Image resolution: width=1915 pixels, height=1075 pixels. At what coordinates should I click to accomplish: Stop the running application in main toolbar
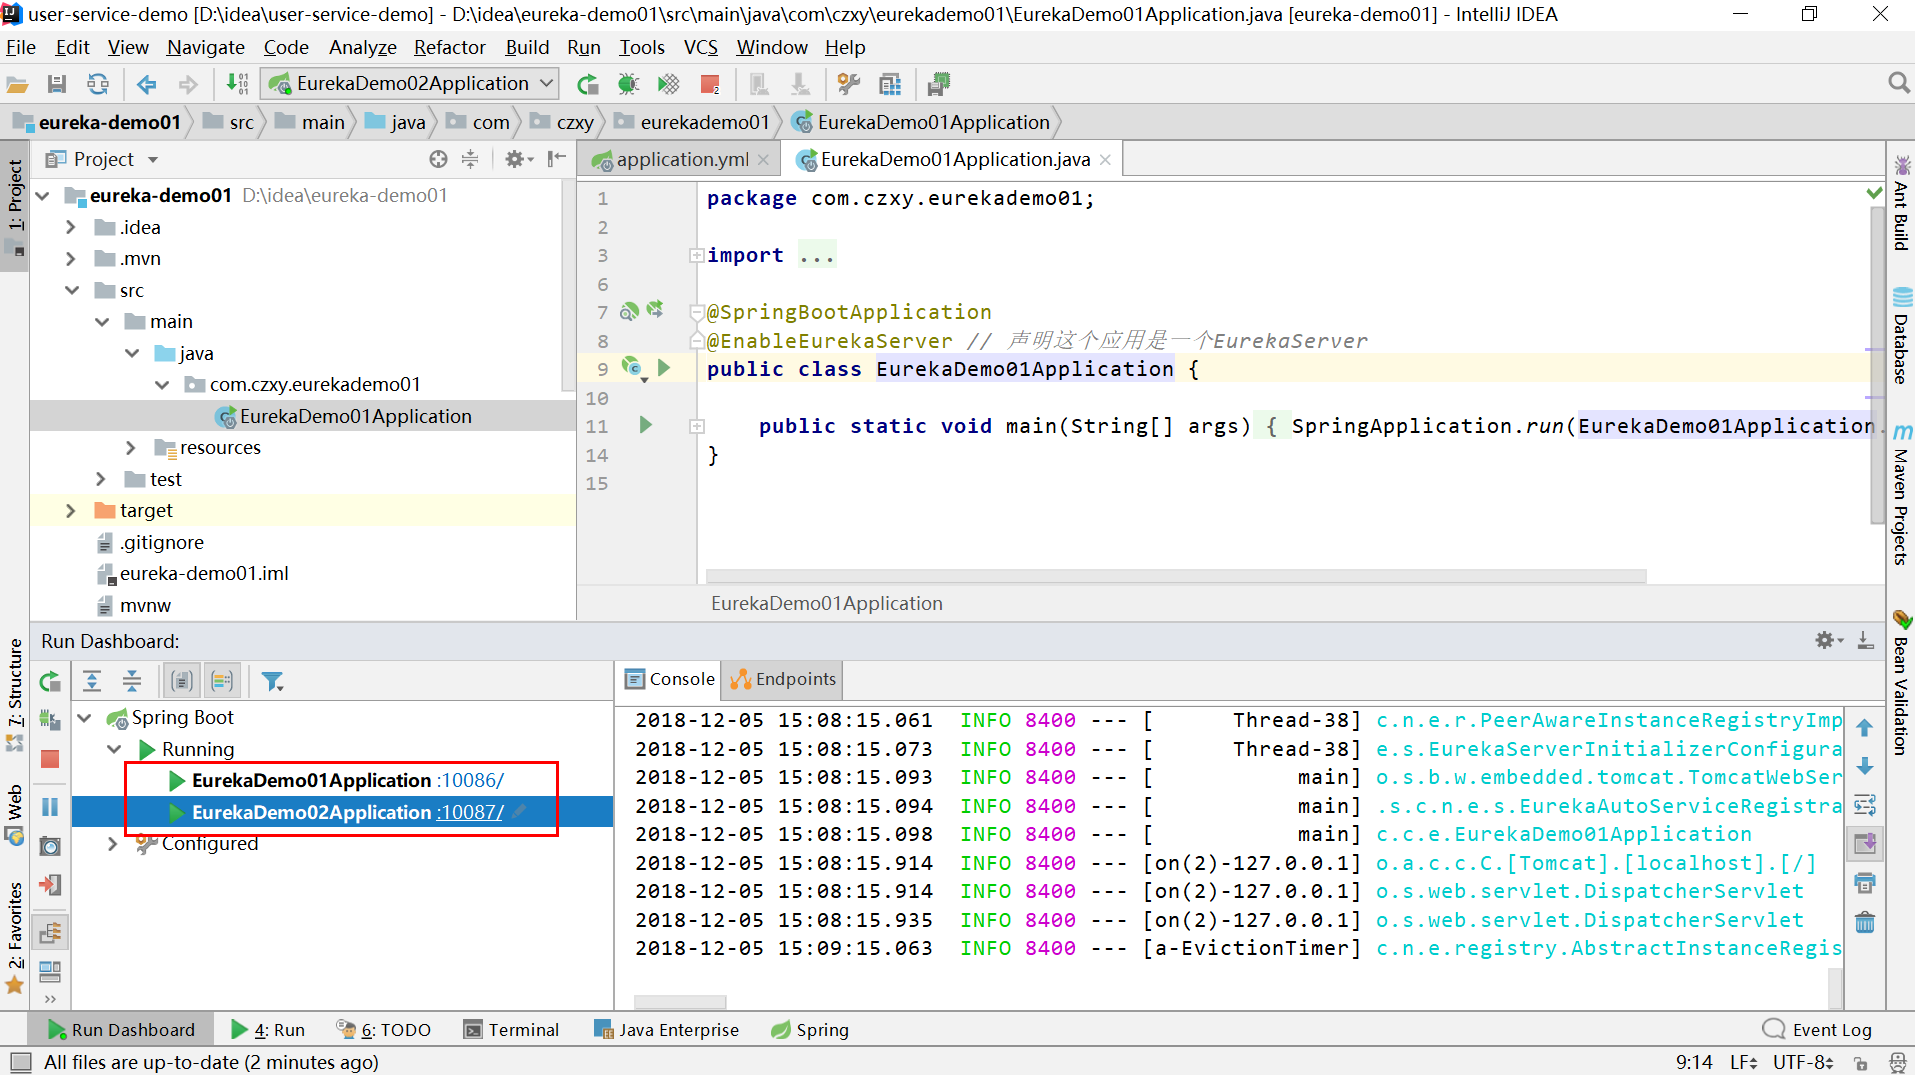click(x=710, y=84)
